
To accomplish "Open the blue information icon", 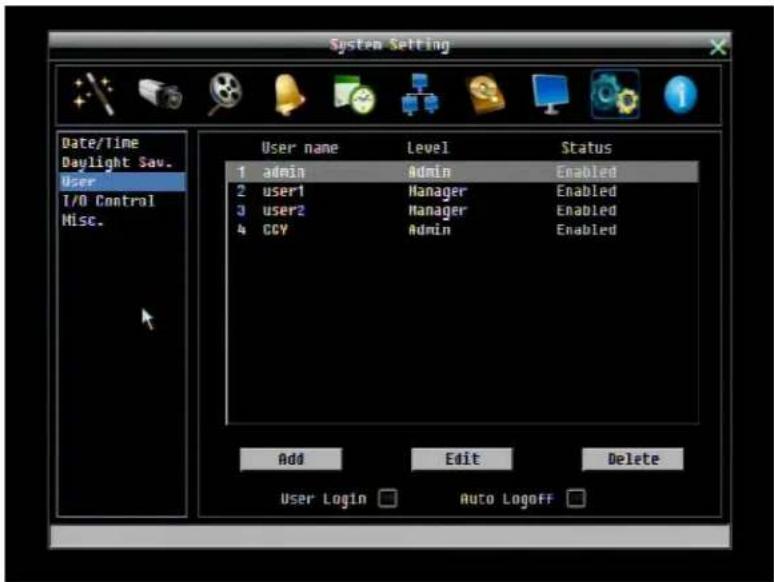I will click(x=681, y=94).
